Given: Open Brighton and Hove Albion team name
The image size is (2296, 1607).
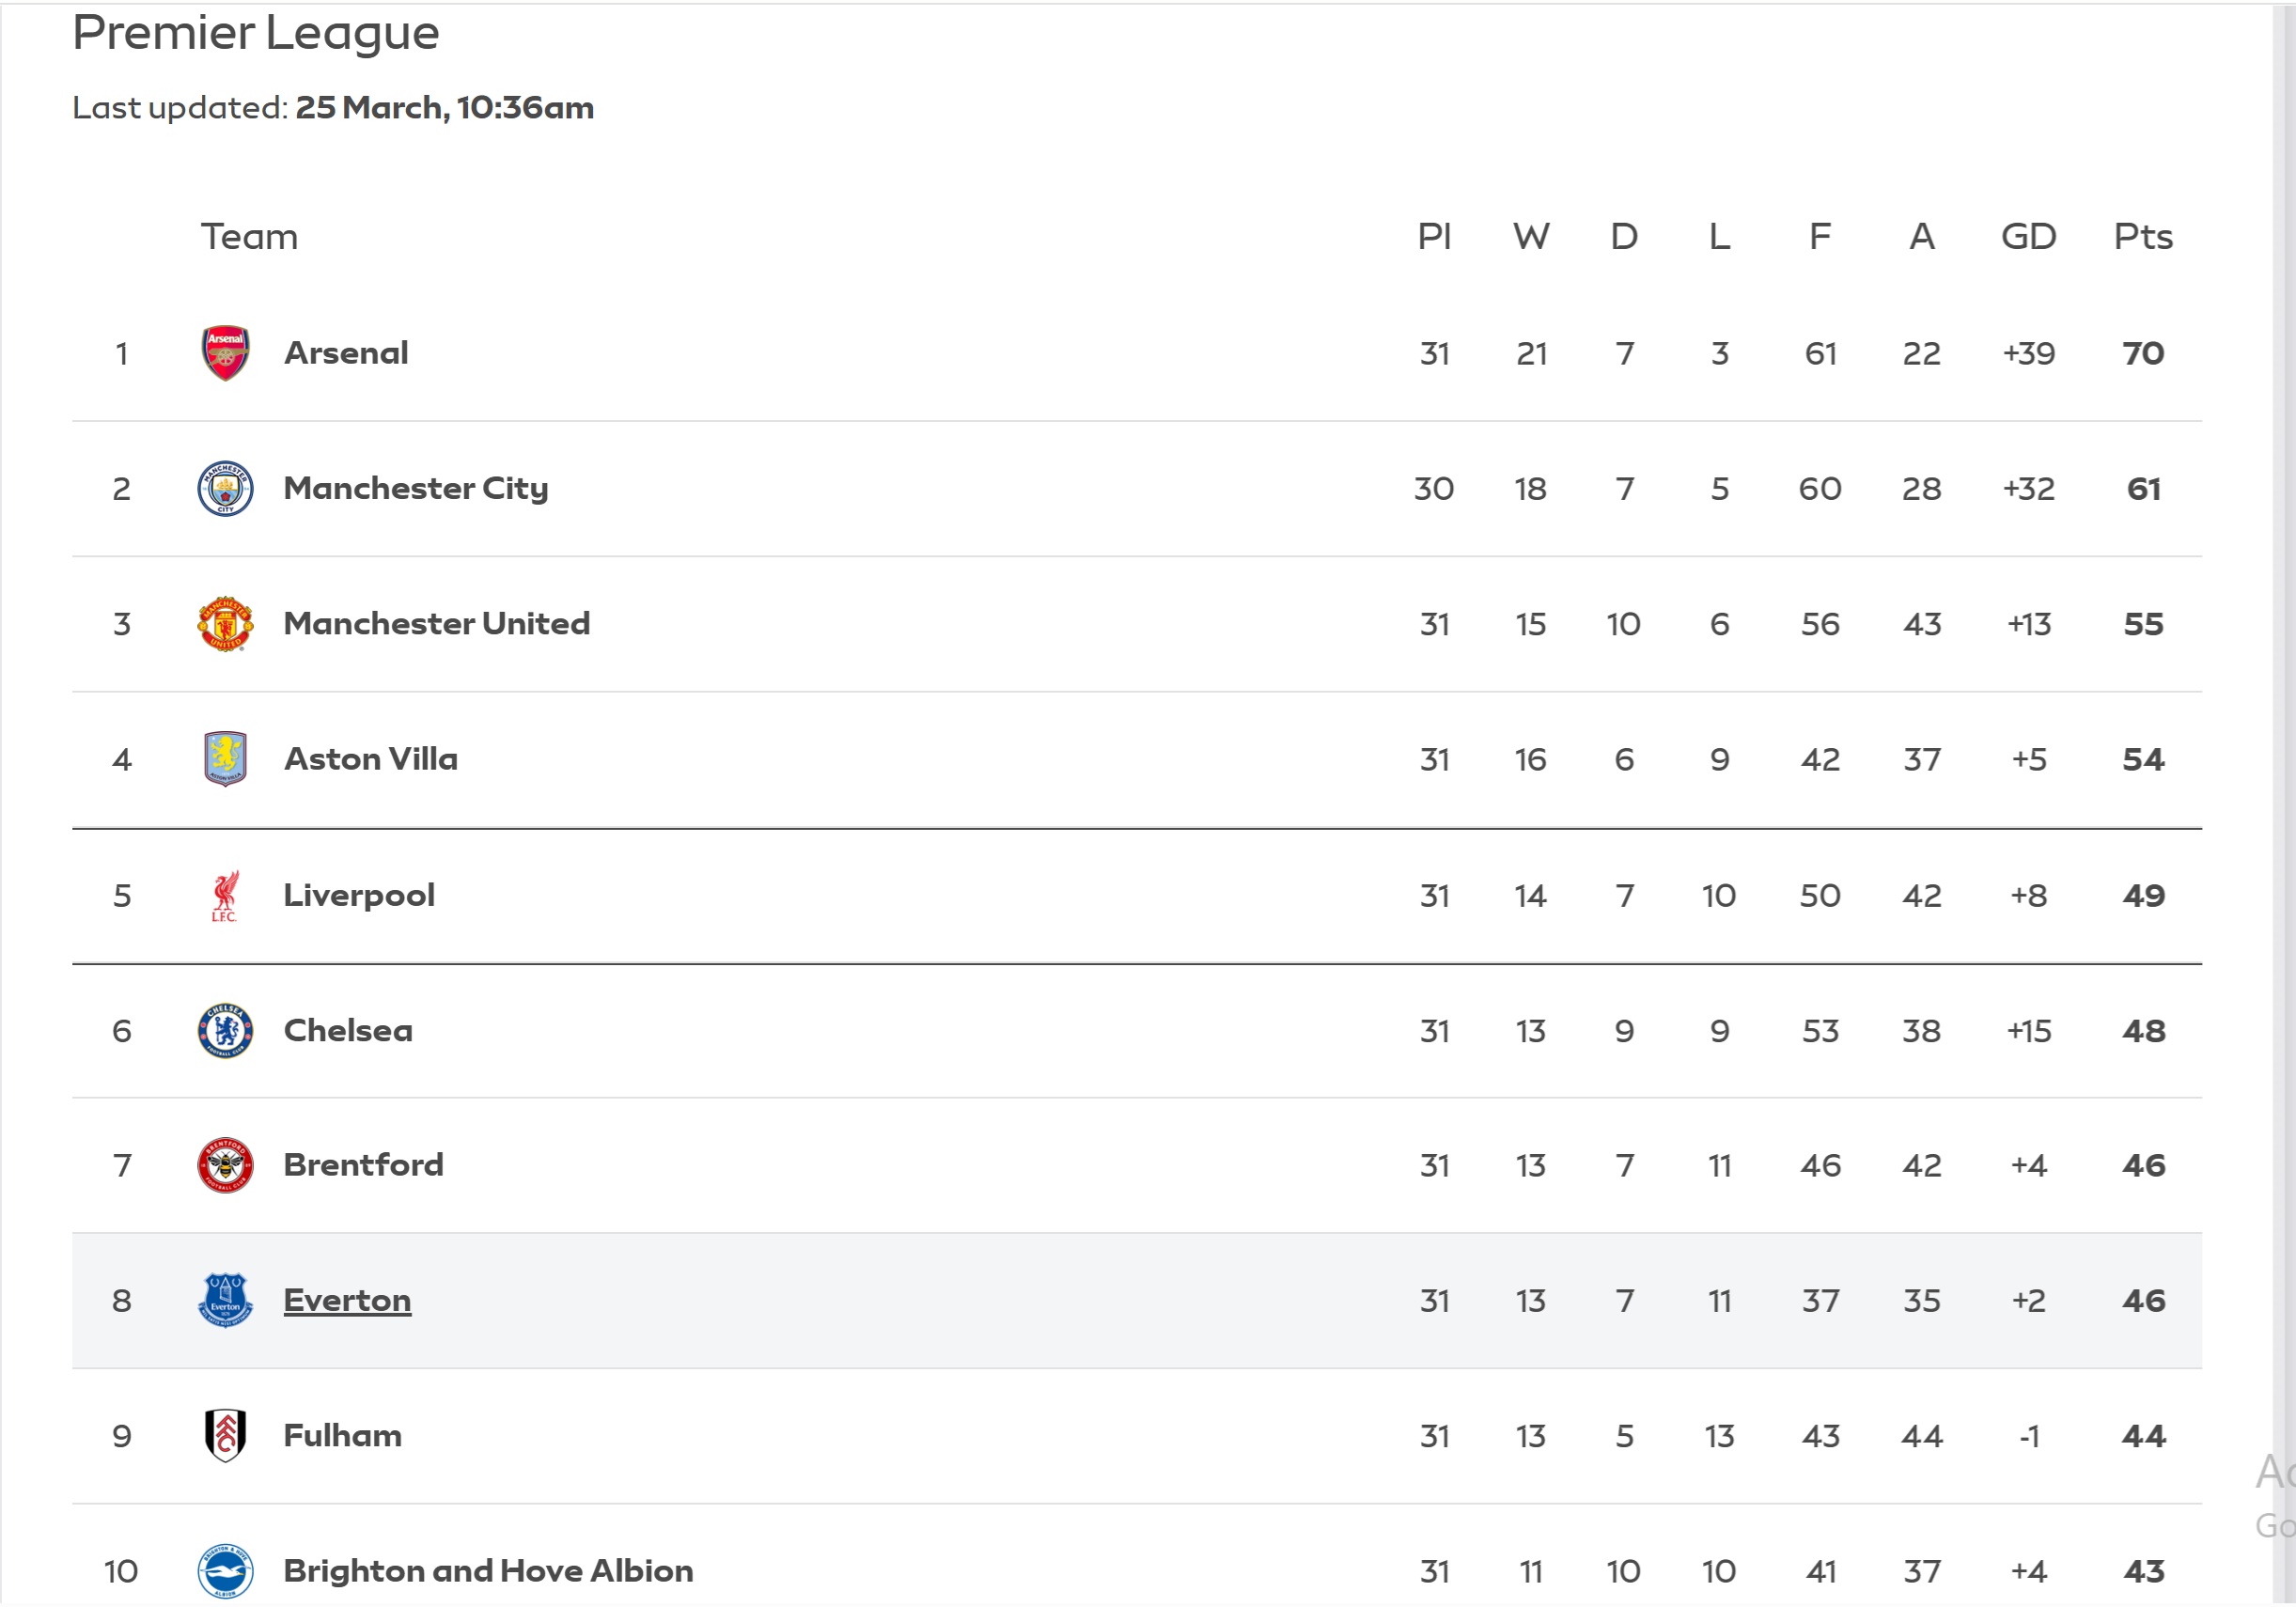Looking at the screenshot, I should pyautogui.click(x=487, y=1571).
